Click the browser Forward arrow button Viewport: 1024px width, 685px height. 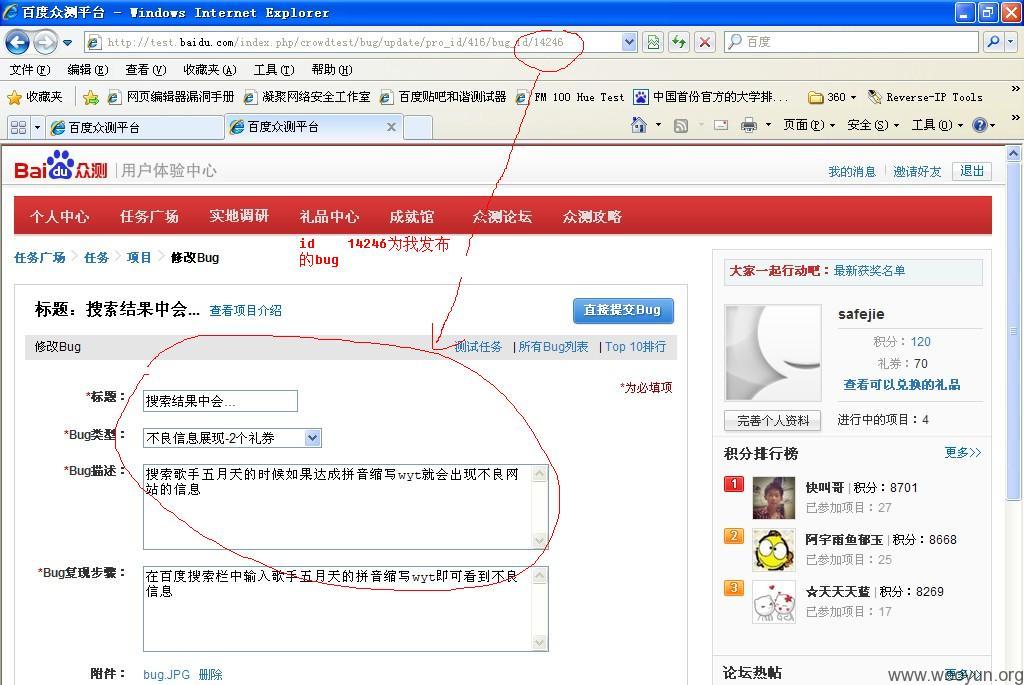[44, 42]
